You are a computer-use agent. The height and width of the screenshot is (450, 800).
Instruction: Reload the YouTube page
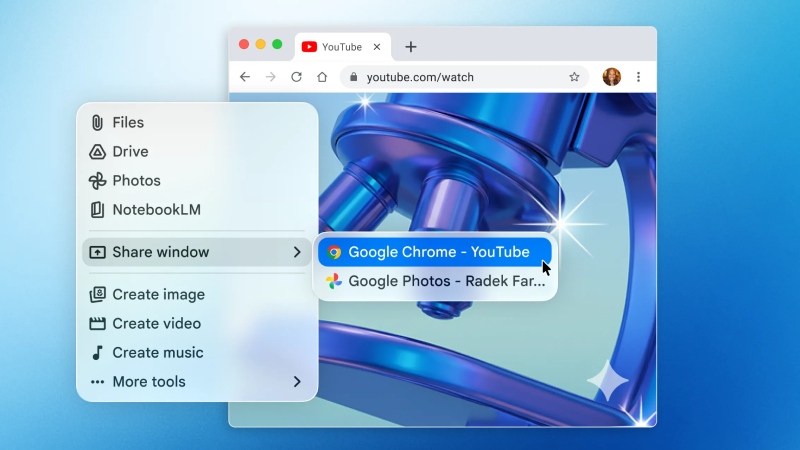coord(296,77)
